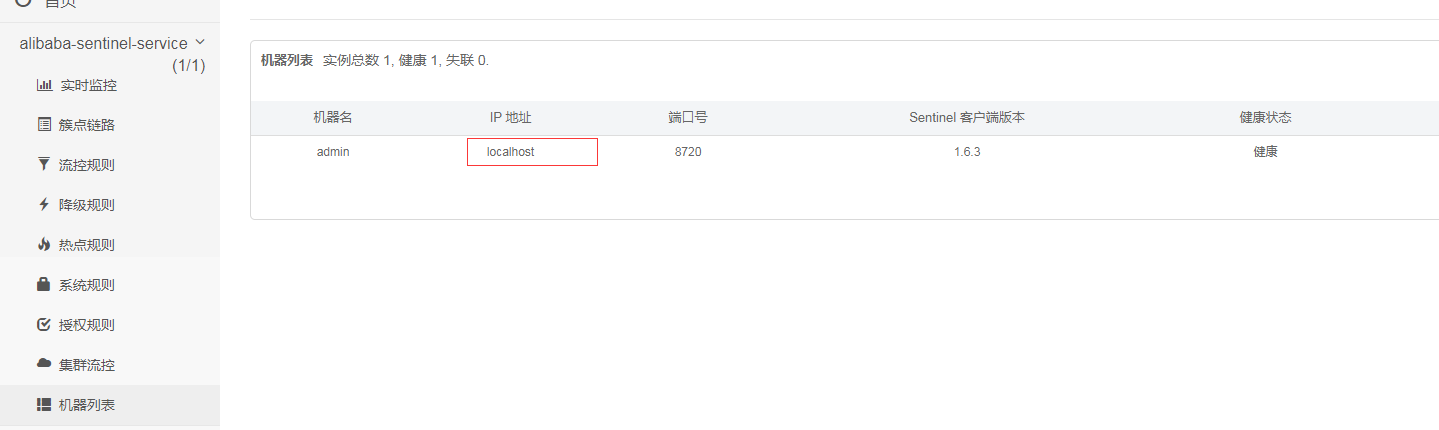Click the lock icon for 系统规则
This screenshot has width=1439, height=430.
44,284
